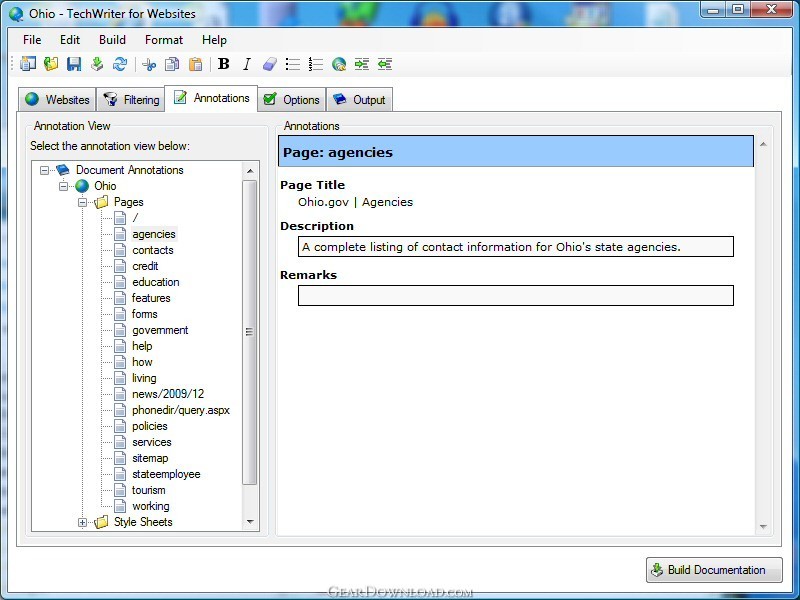
Task: Select the contacts page
Action: tap(153, 250)
